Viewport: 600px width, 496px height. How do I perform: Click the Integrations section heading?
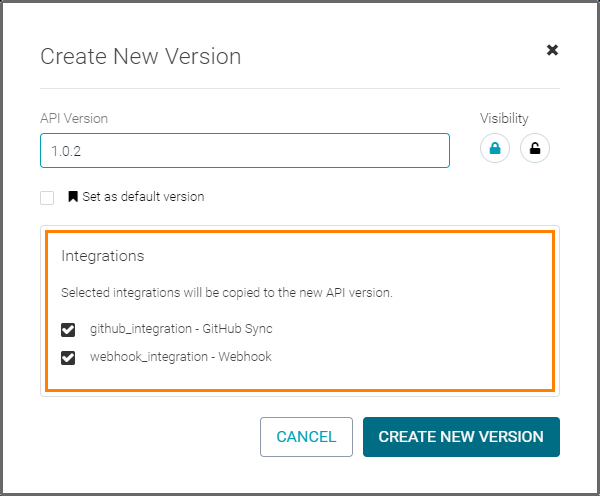(x=103, y=256)
